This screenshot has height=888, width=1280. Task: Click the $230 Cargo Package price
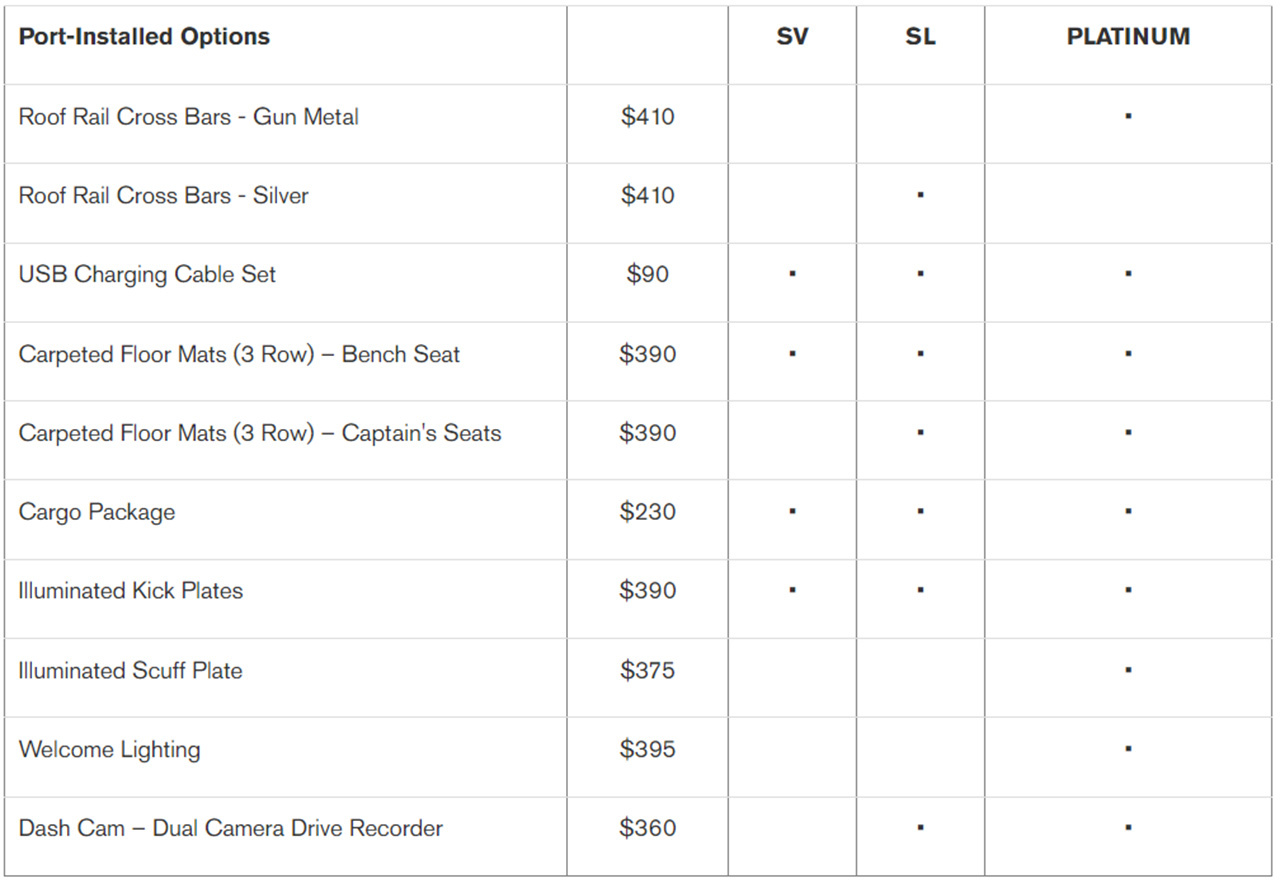[647, 512]
